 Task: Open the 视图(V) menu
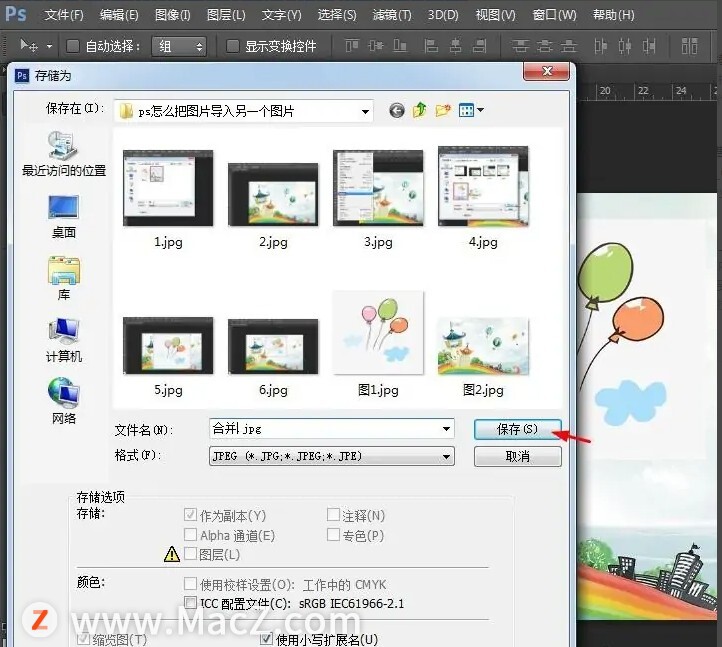495,15
